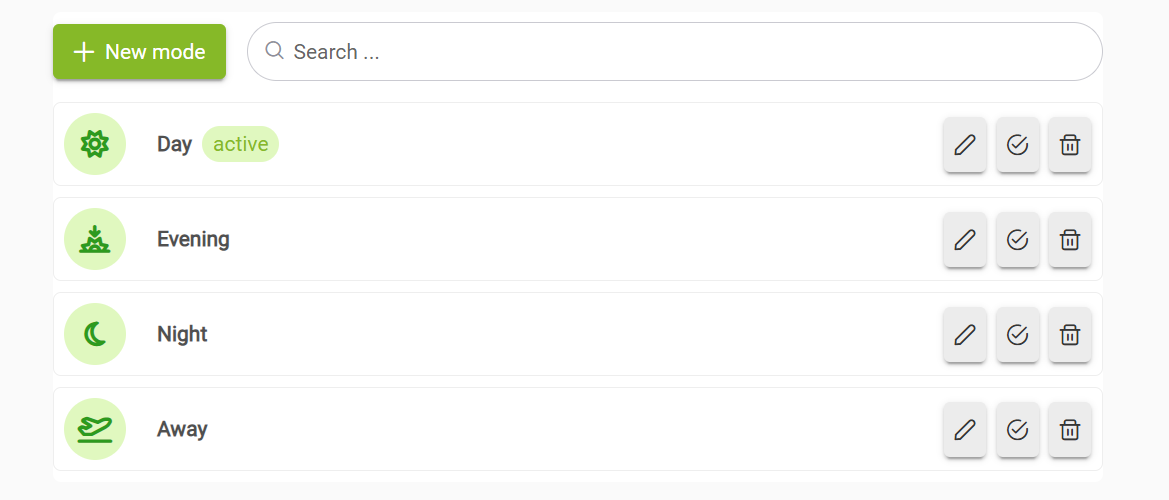The image size is (1169, 500).
Task: Click the New mode button
Action: pos(139,52)
